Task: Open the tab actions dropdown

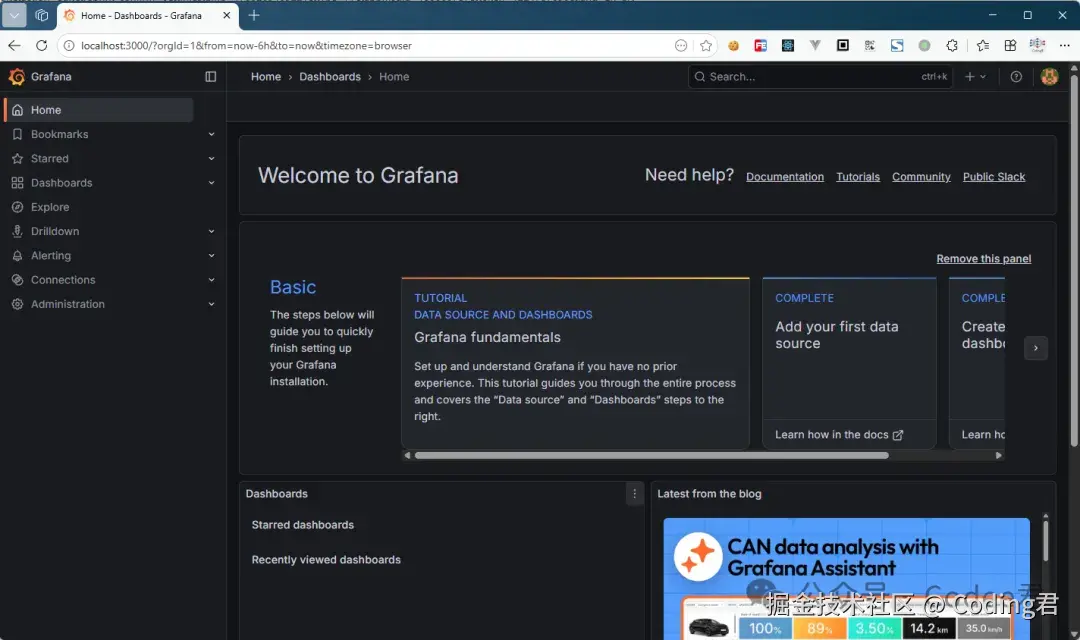Action: pyautogui.click(x=14, y=15)
